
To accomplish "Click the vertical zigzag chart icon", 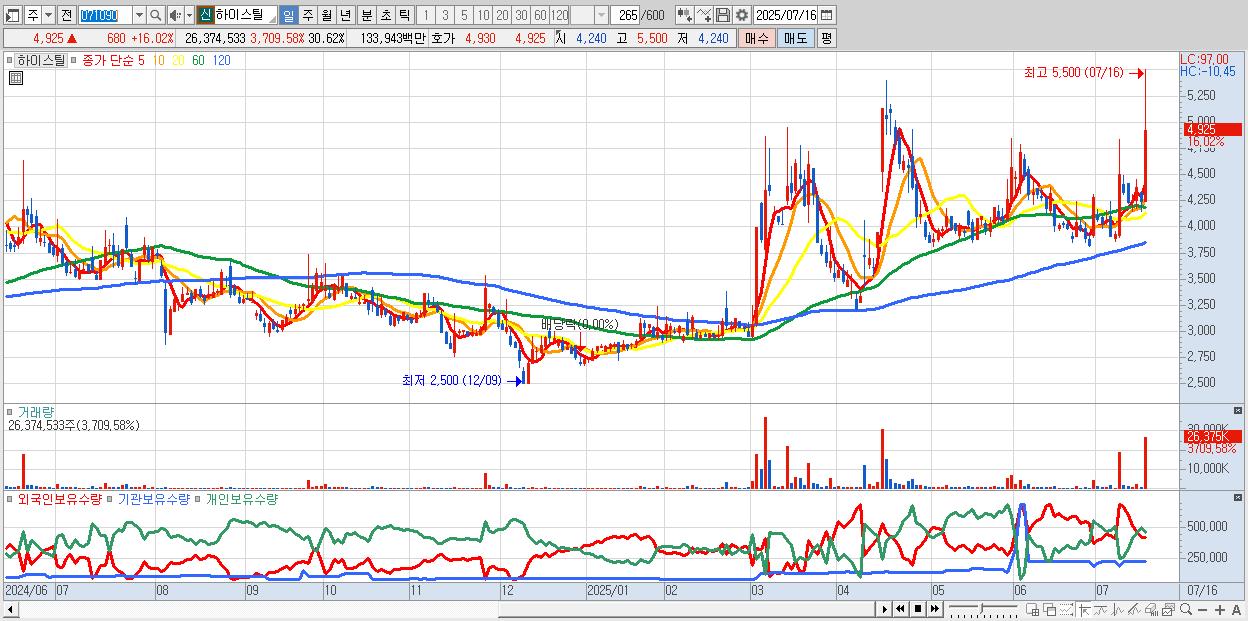I will pyautogui.click(x=1118, y=610).
